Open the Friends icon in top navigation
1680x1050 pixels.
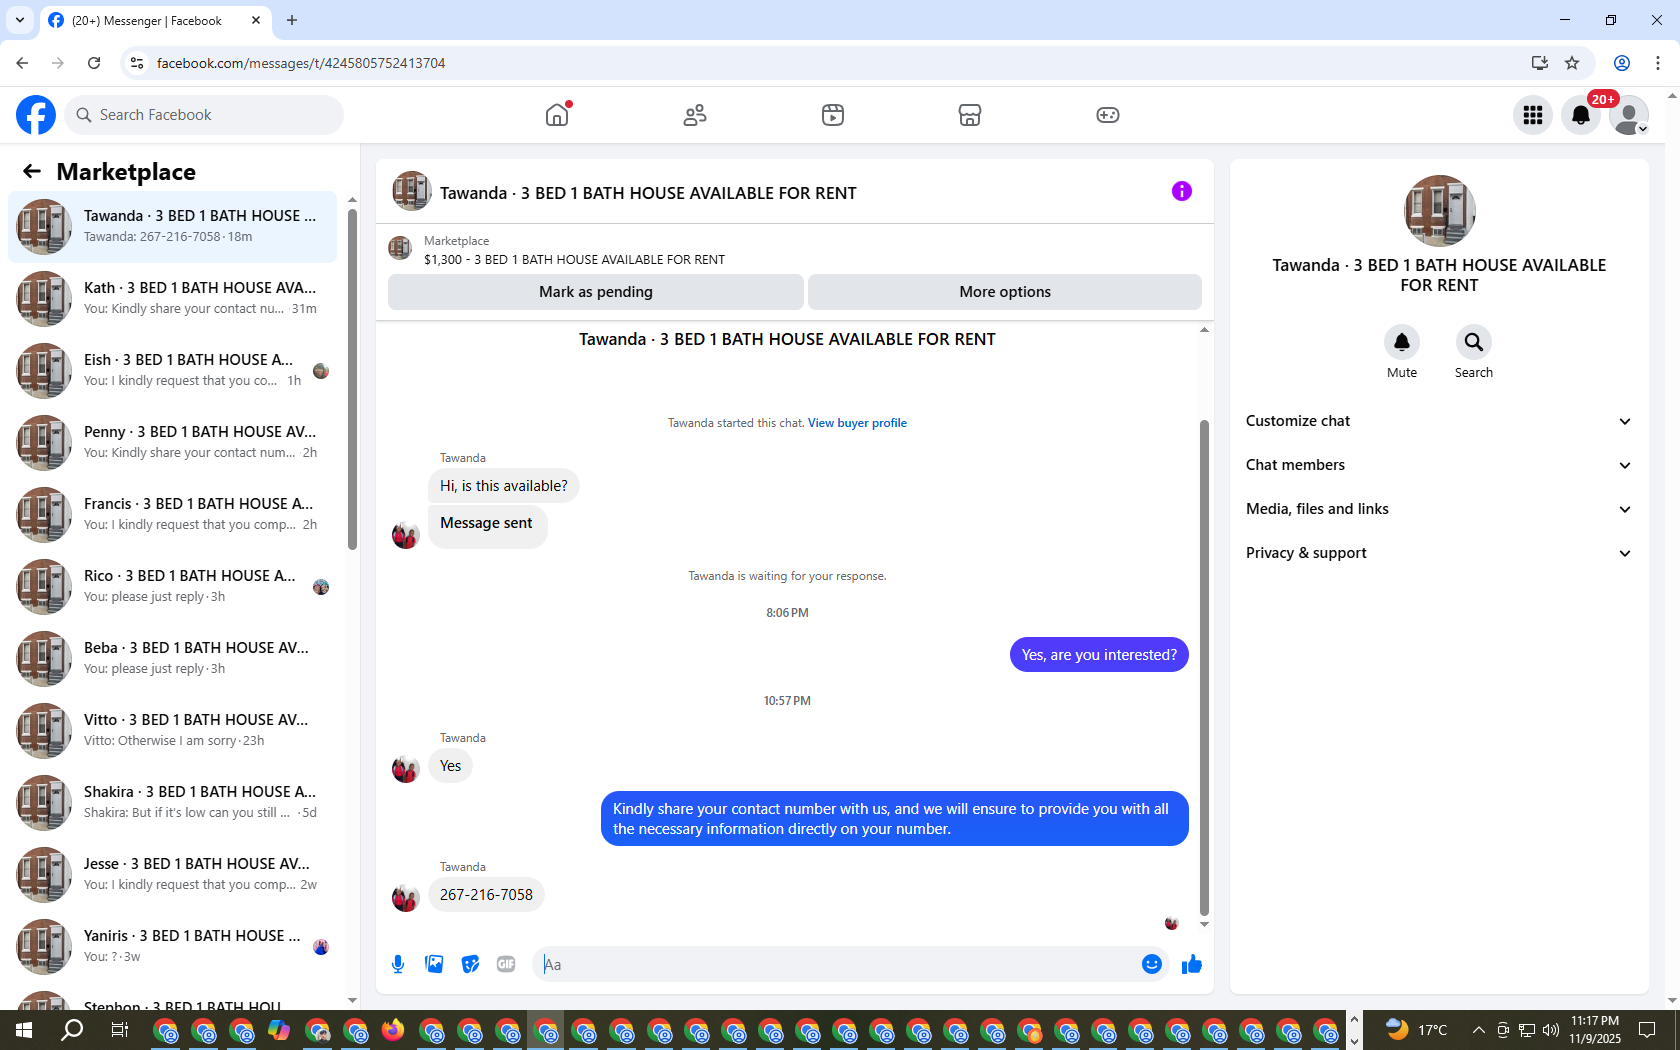click(x=695, y=115)
